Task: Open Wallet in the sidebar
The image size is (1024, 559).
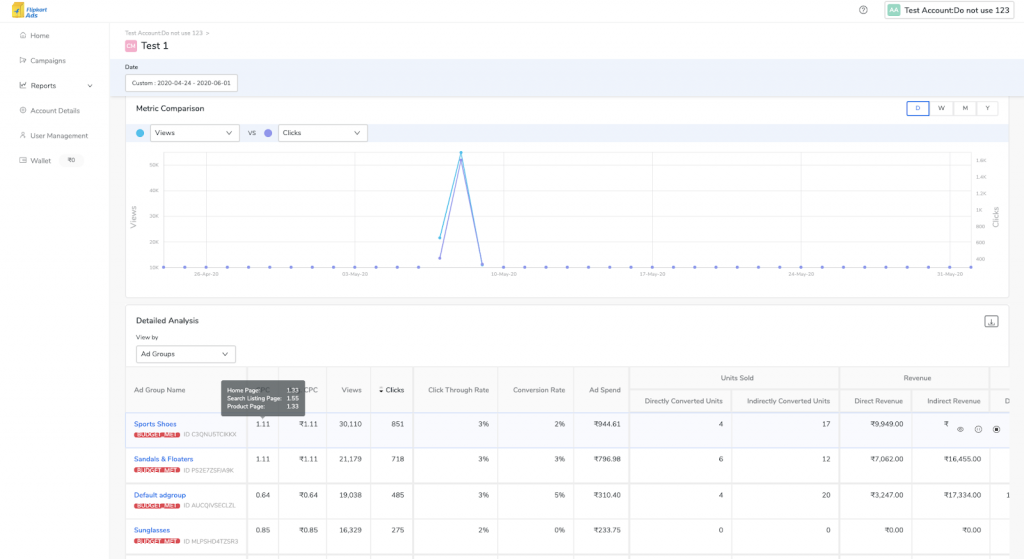Action: coord(40,160)
